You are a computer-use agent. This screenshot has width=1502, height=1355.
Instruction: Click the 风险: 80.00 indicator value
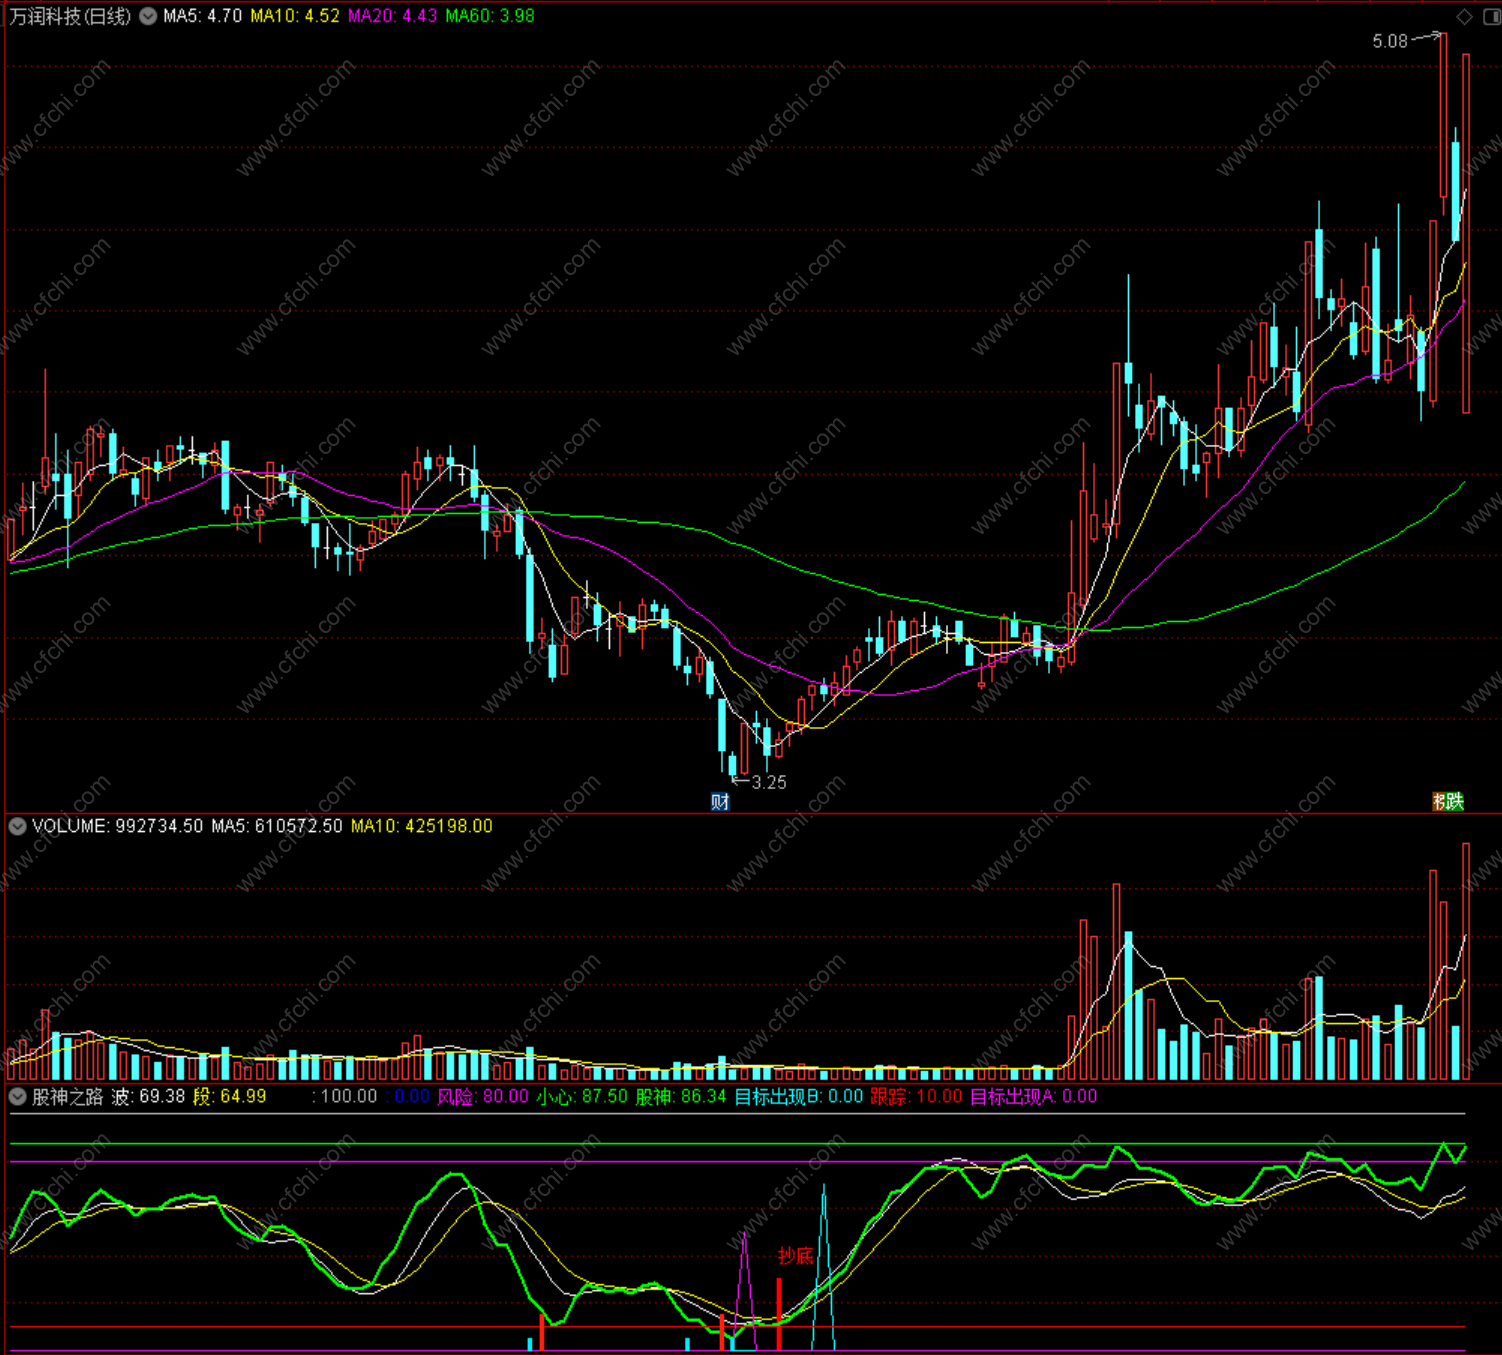click(x=483, y=1096)
